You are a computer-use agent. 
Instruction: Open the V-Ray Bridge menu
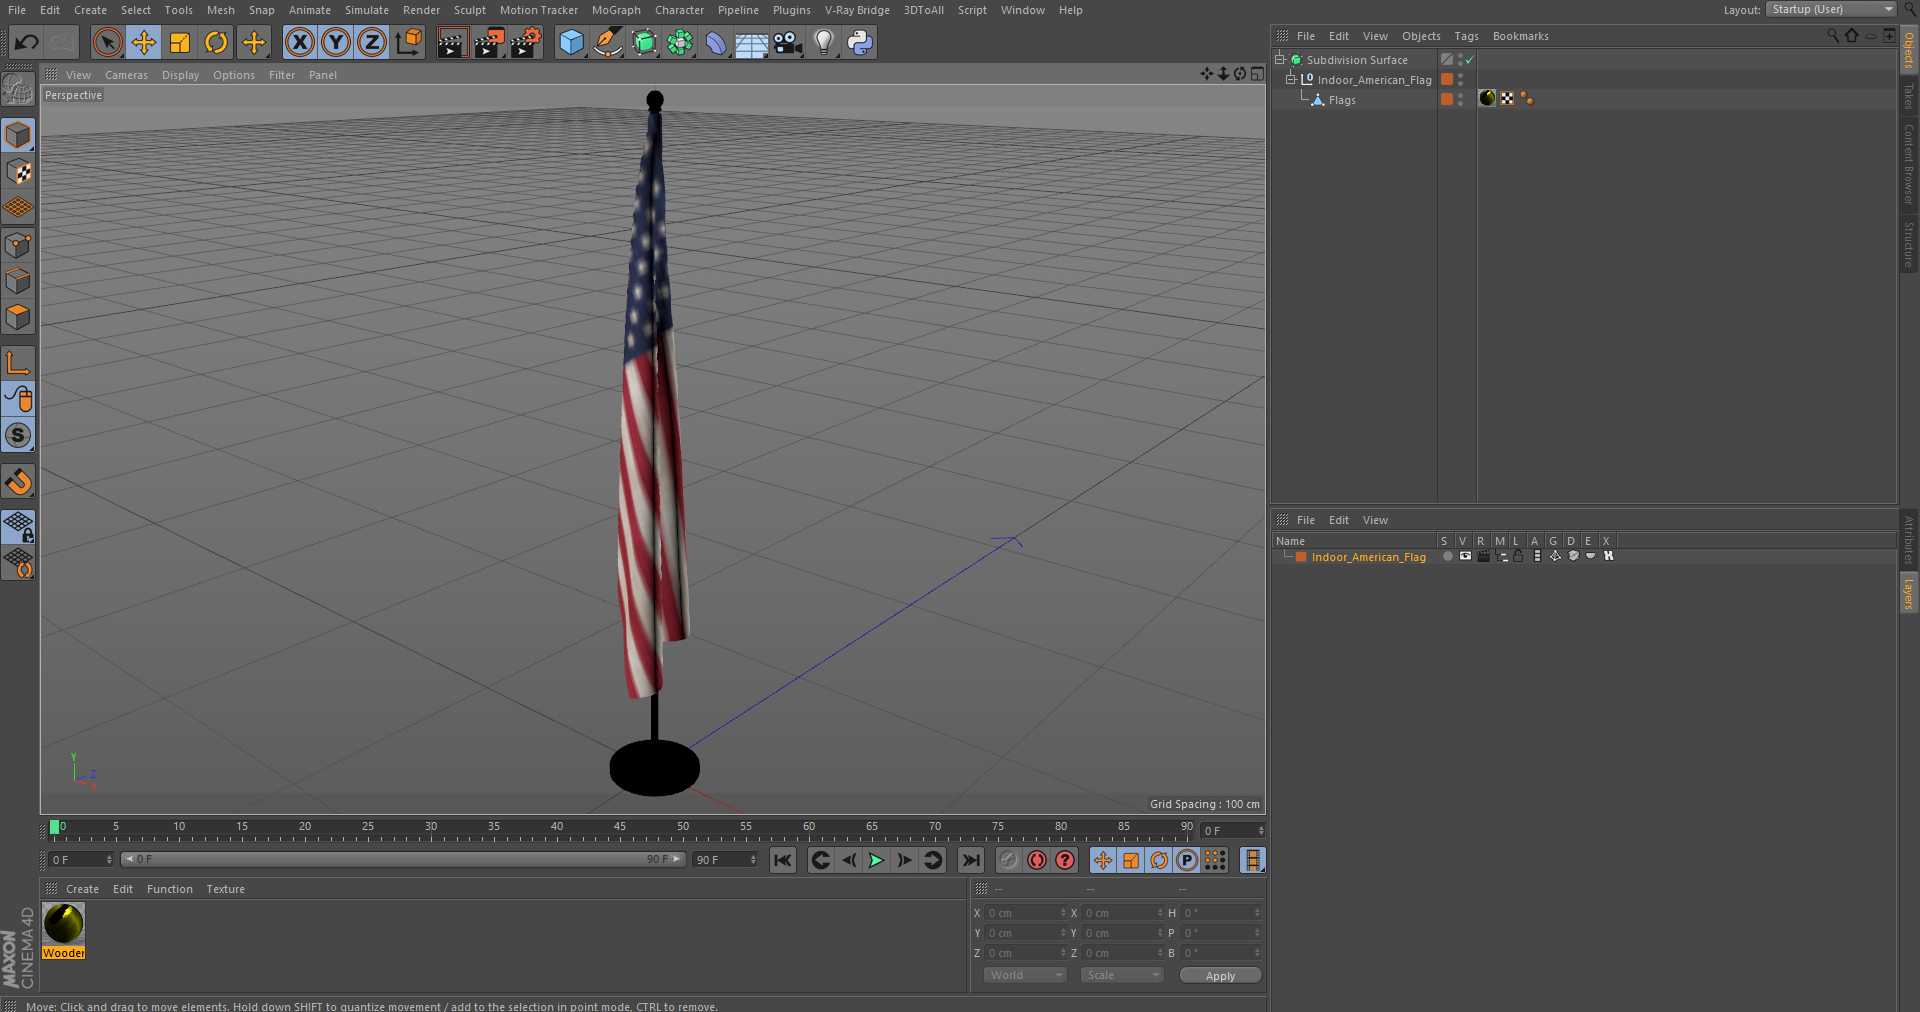coord(857,10)
